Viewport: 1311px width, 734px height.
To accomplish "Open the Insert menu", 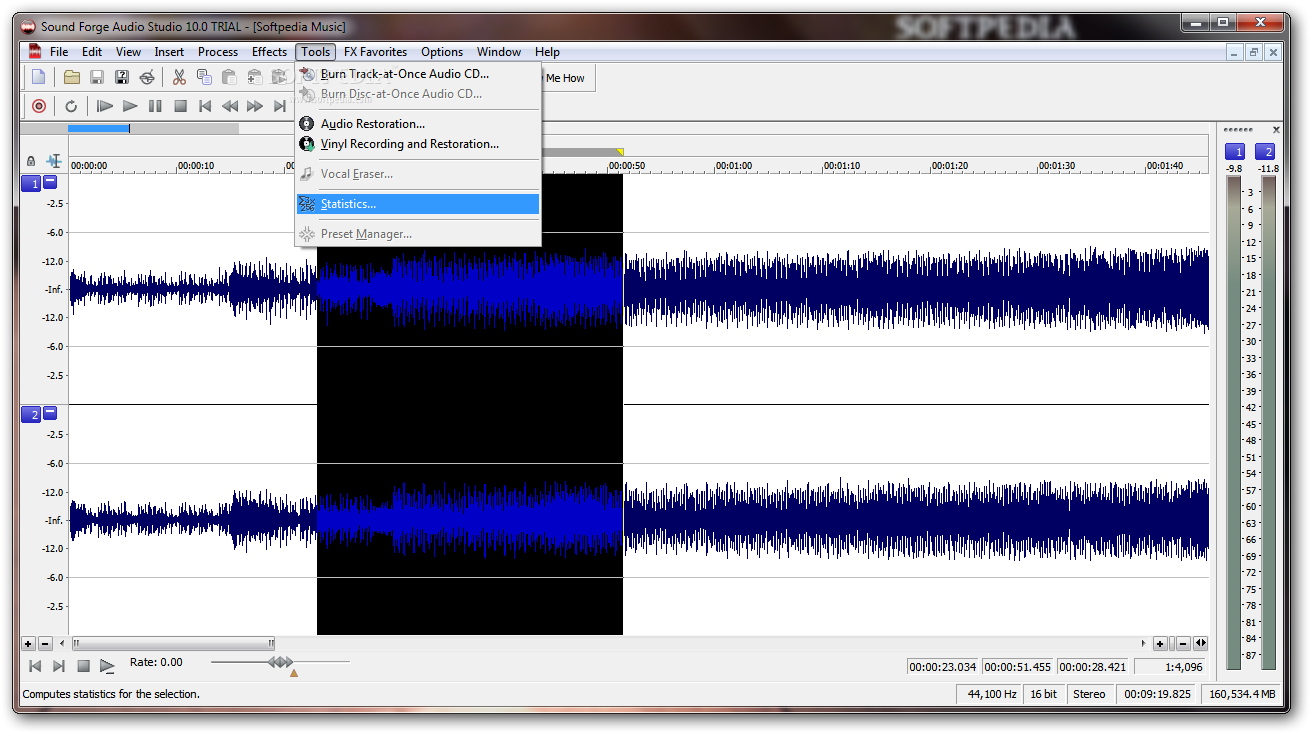I will click(169, 52).
